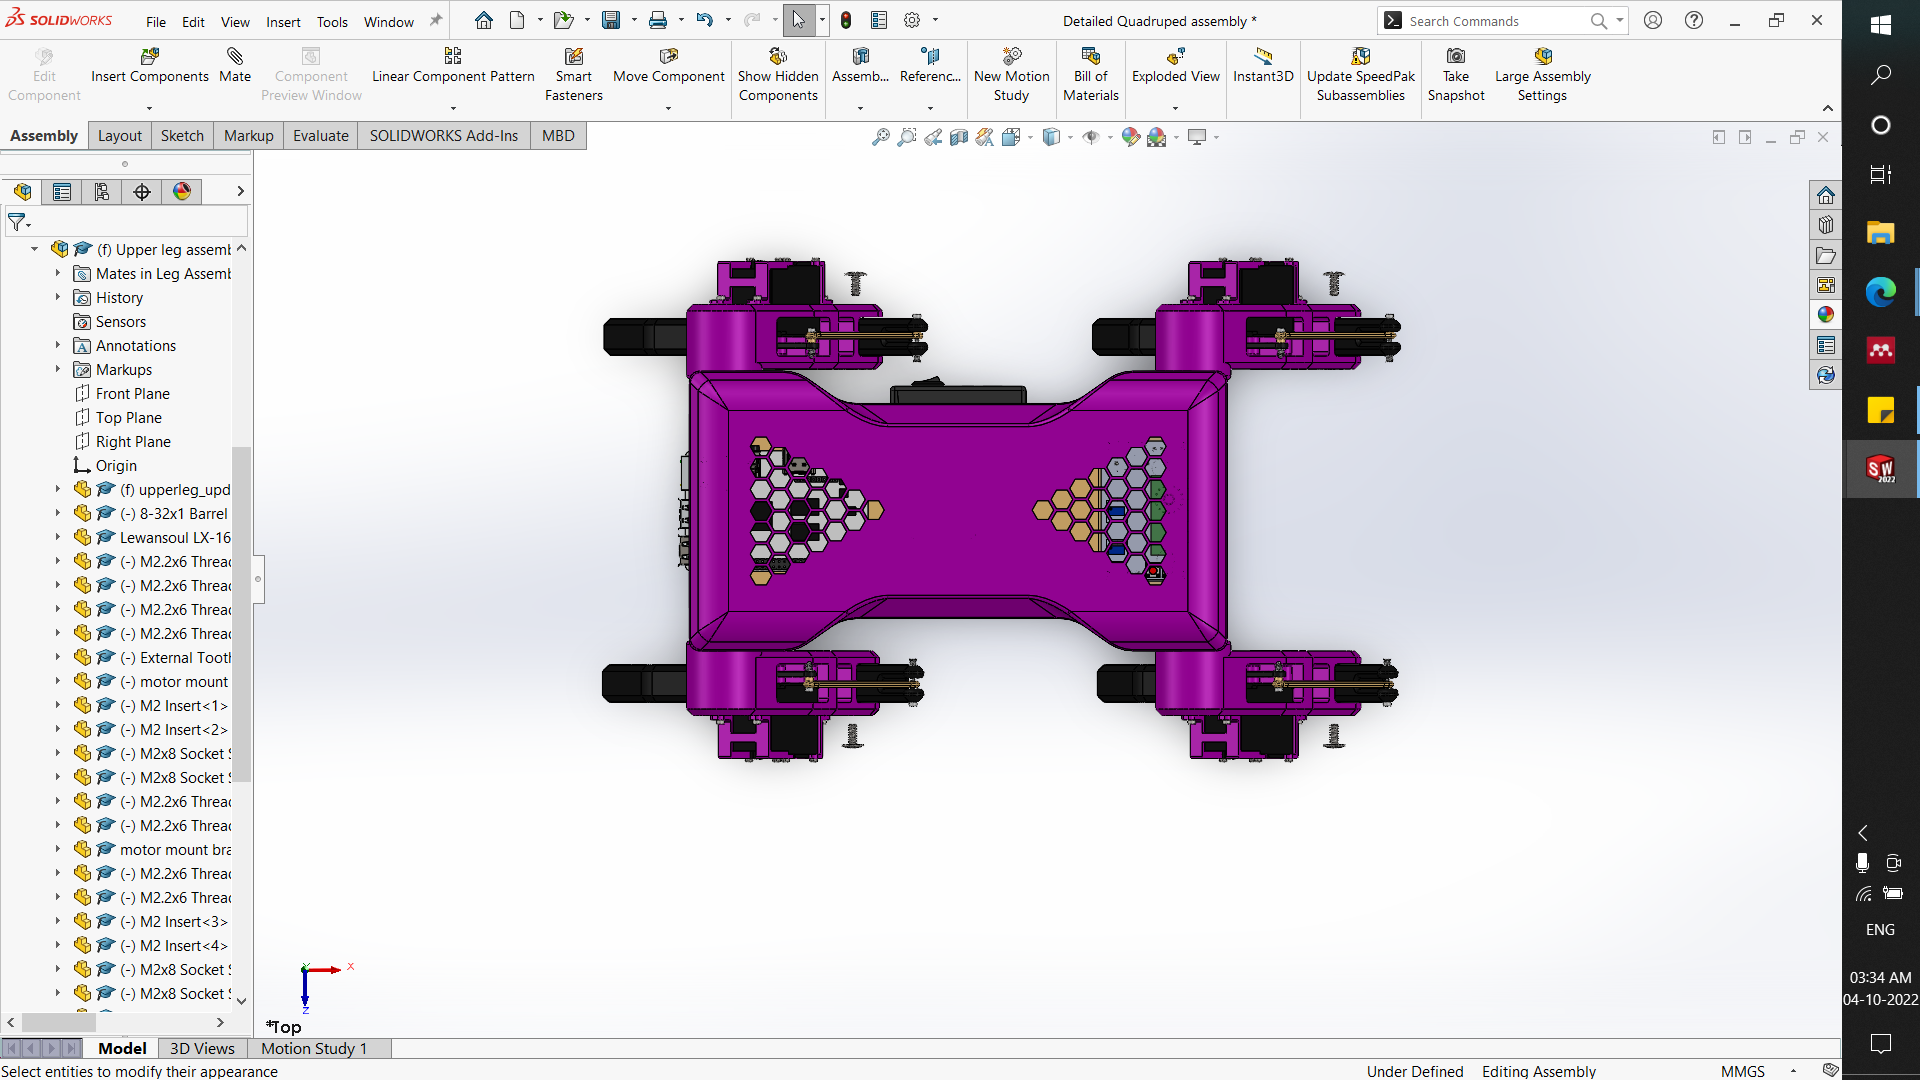Screen dimensions: 1920x1080
Task: Switch to the DisplayManager tab
Action: click(x=182, y=192)
